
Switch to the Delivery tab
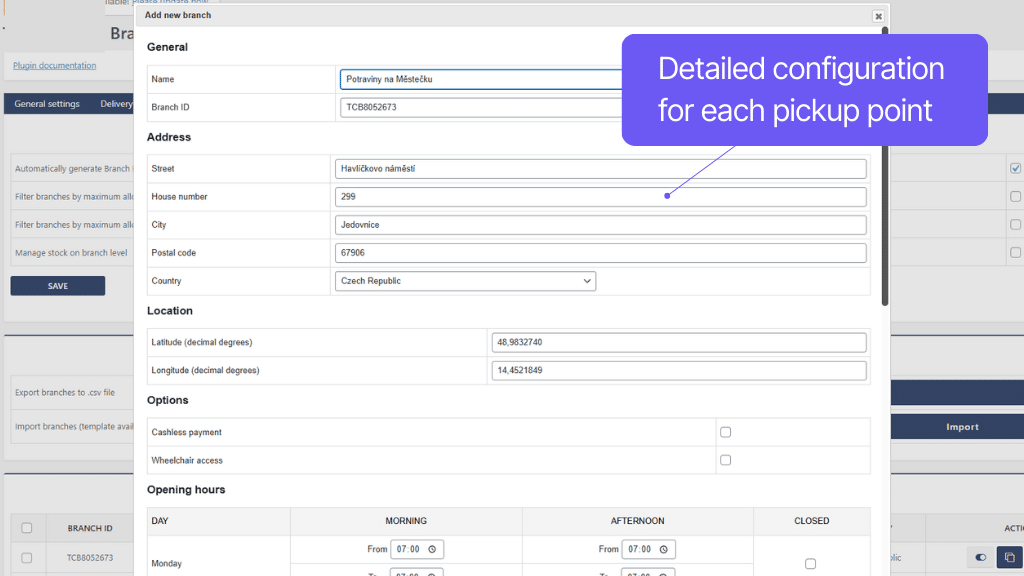tap(116, 104)
